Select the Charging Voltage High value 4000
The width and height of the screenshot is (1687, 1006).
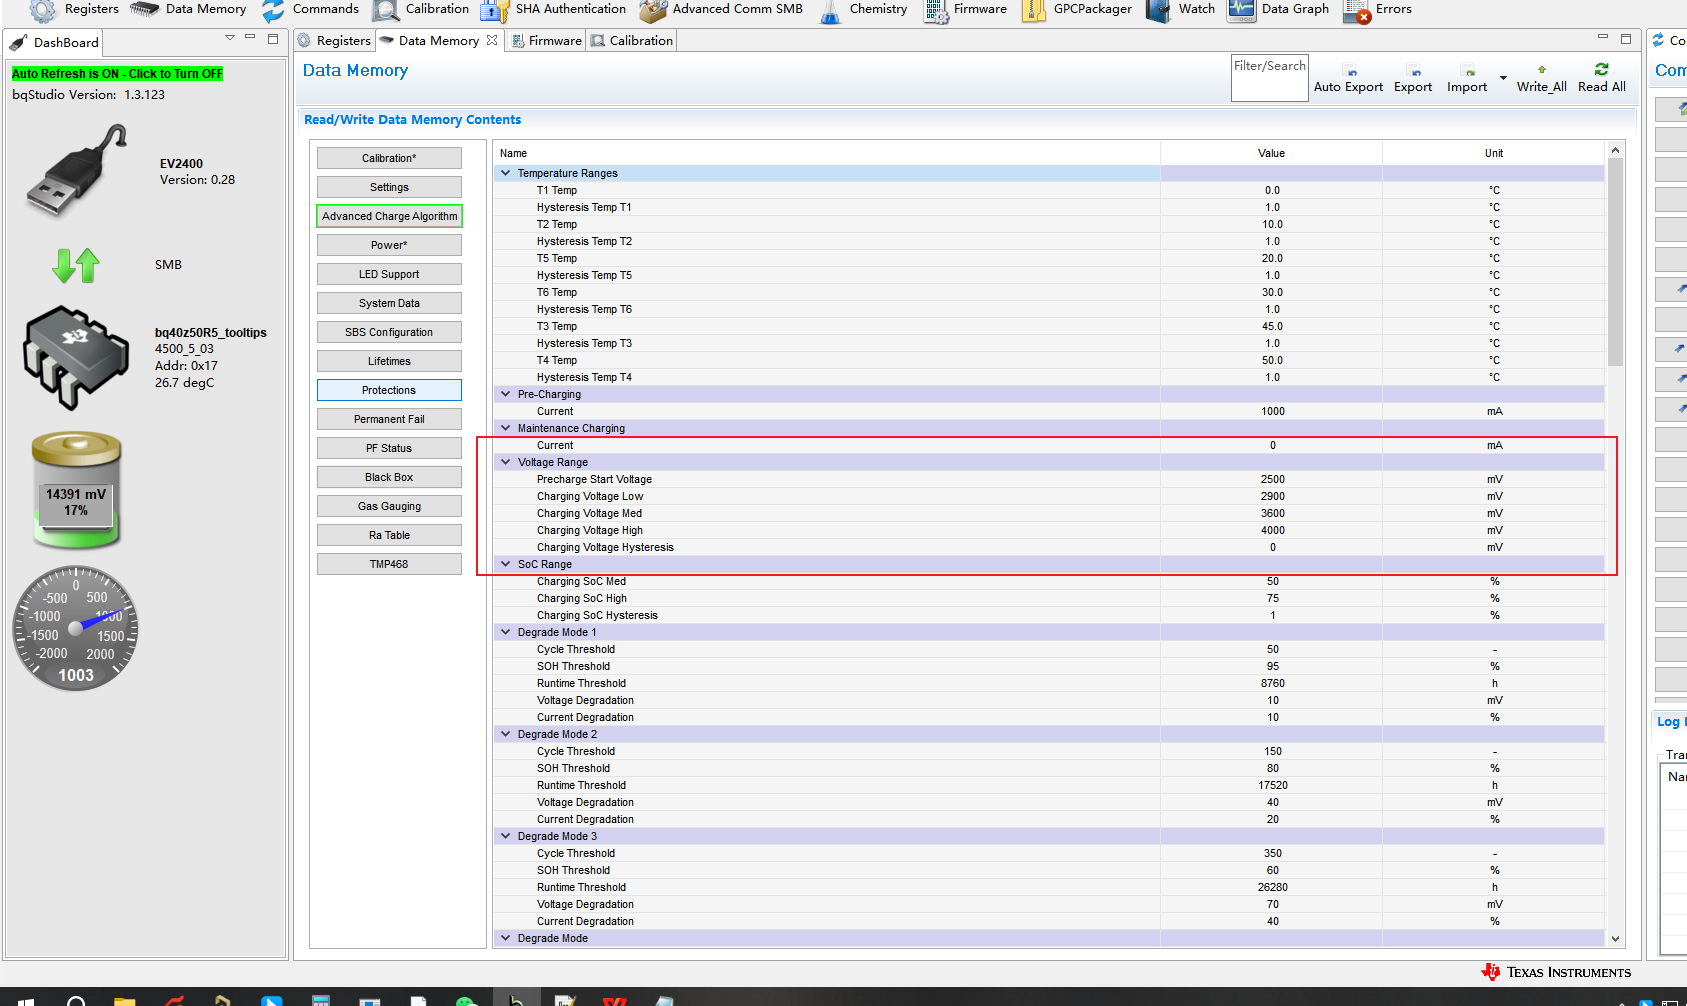point(1272,530)
